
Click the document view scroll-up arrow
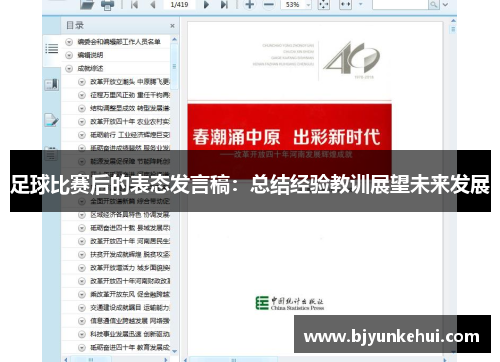coord(453,21)
